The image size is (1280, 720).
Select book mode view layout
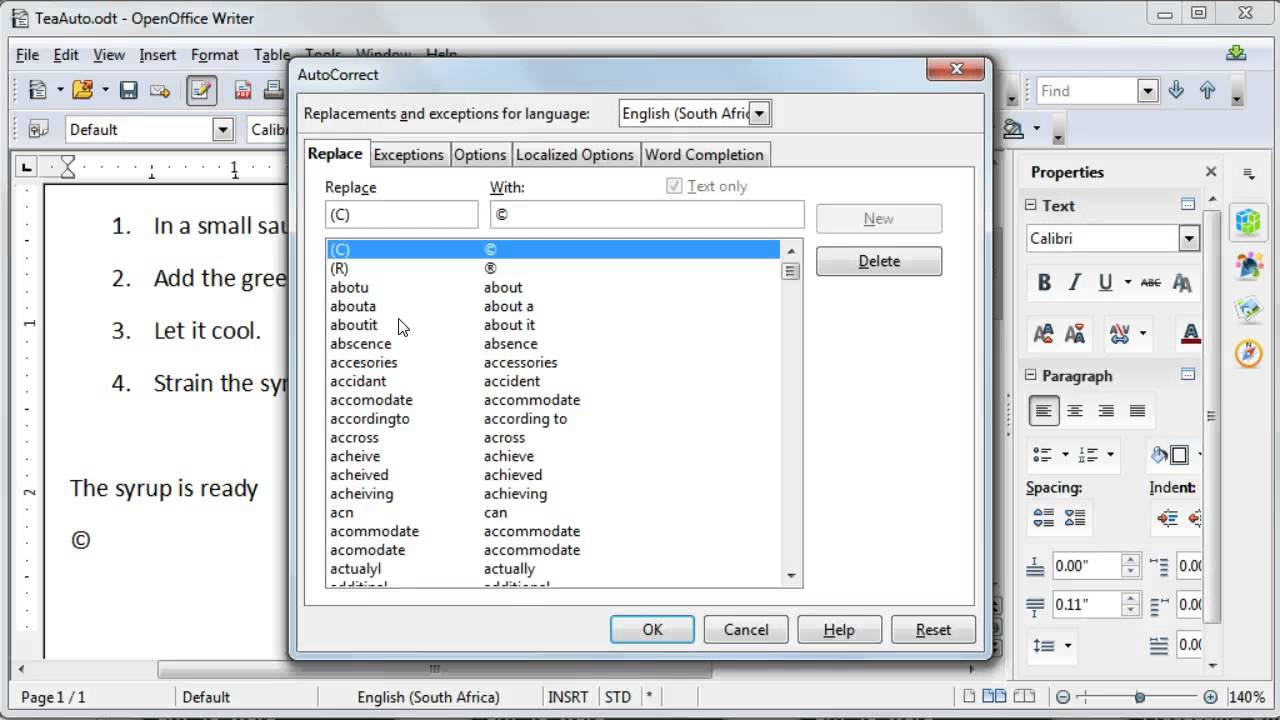pyautogui.click(x=1022, y=697)
